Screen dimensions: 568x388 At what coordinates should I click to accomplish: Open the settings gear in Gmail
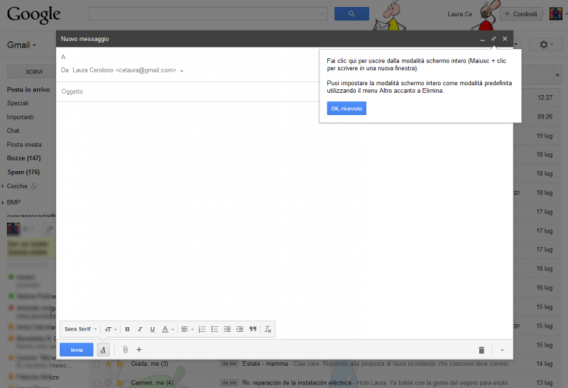(x=544, y=45)
